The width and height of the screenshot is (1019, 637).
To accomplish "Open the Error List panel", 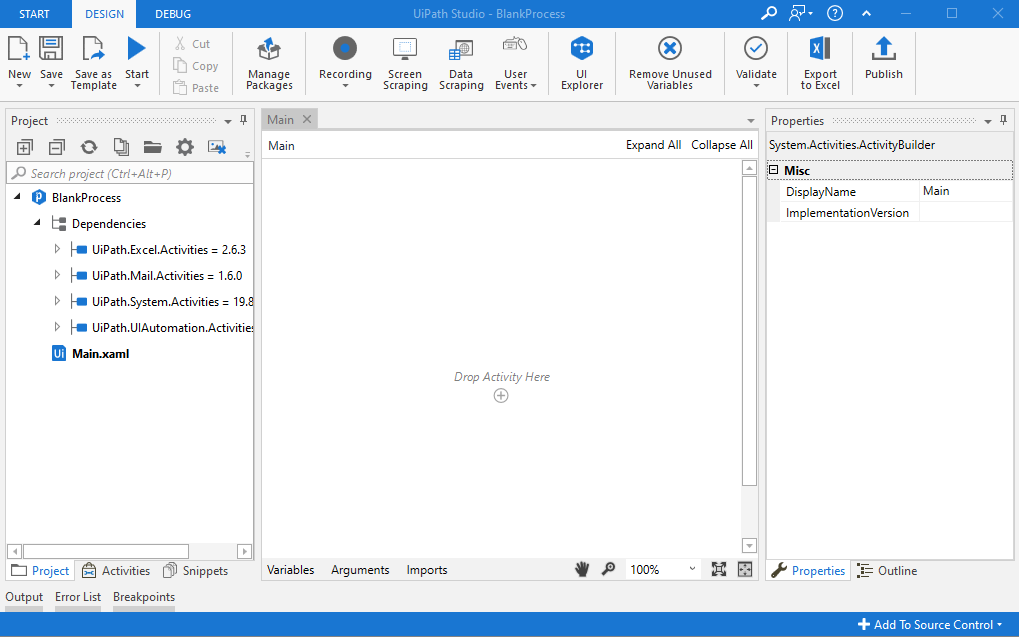I will pos(78,597).
